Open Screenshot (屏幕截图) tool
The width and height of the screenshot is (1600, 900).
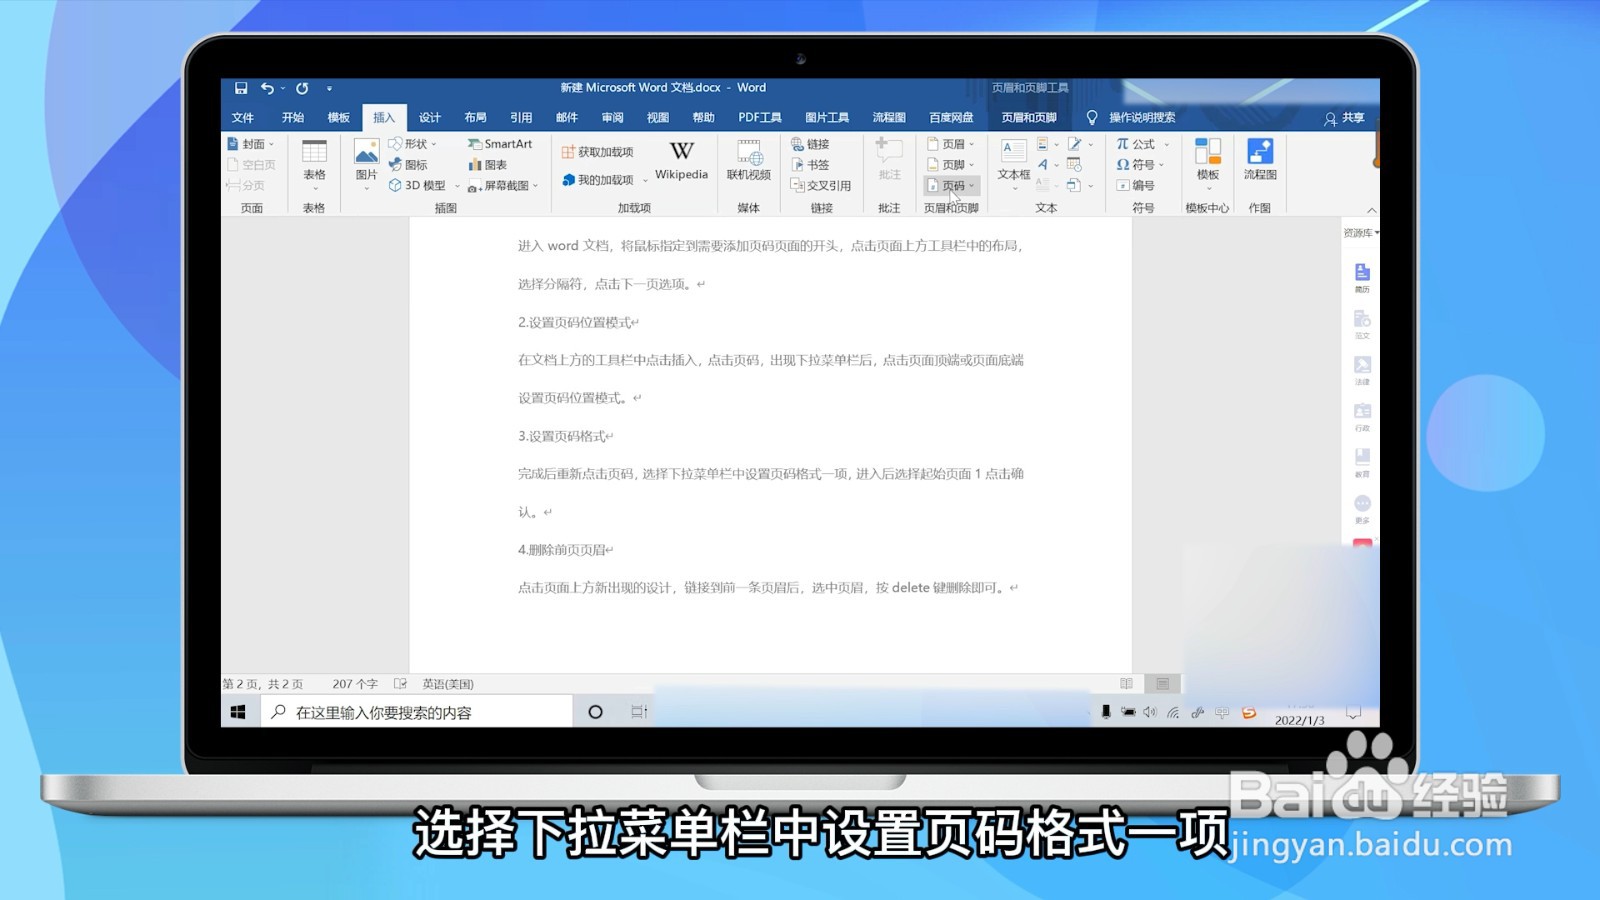click(x=503, y=185)
